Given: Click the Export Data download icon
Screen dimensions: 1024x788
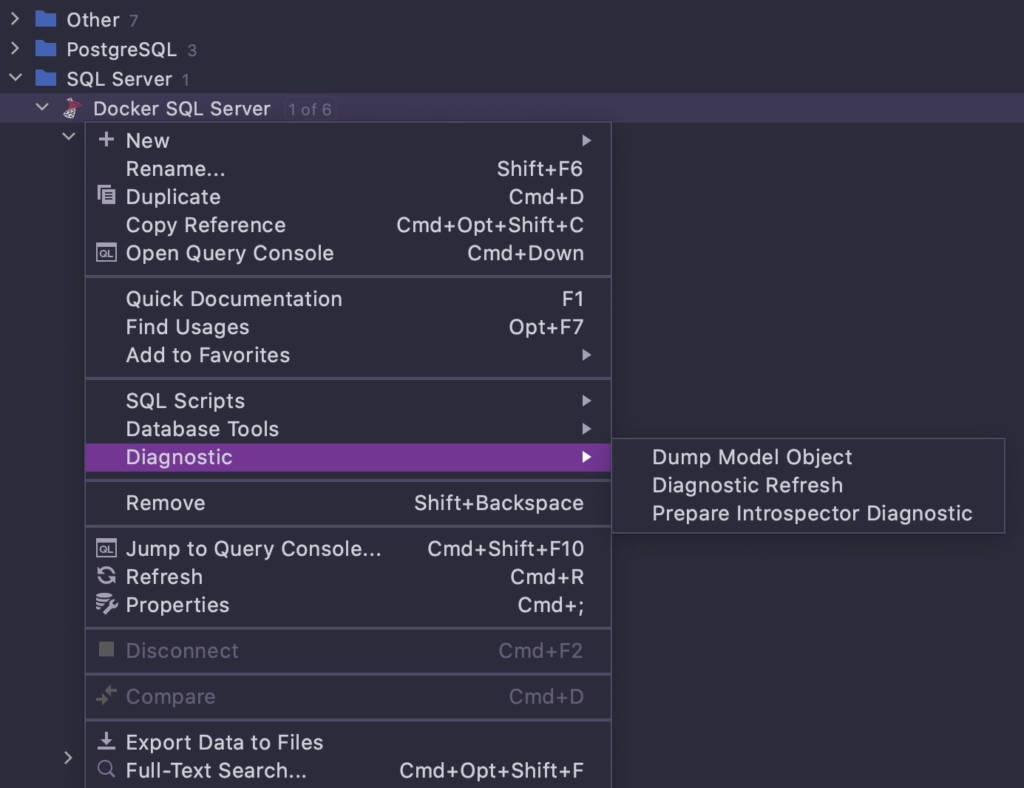Looking at the screenshot, I should click(x=106, y=741).
